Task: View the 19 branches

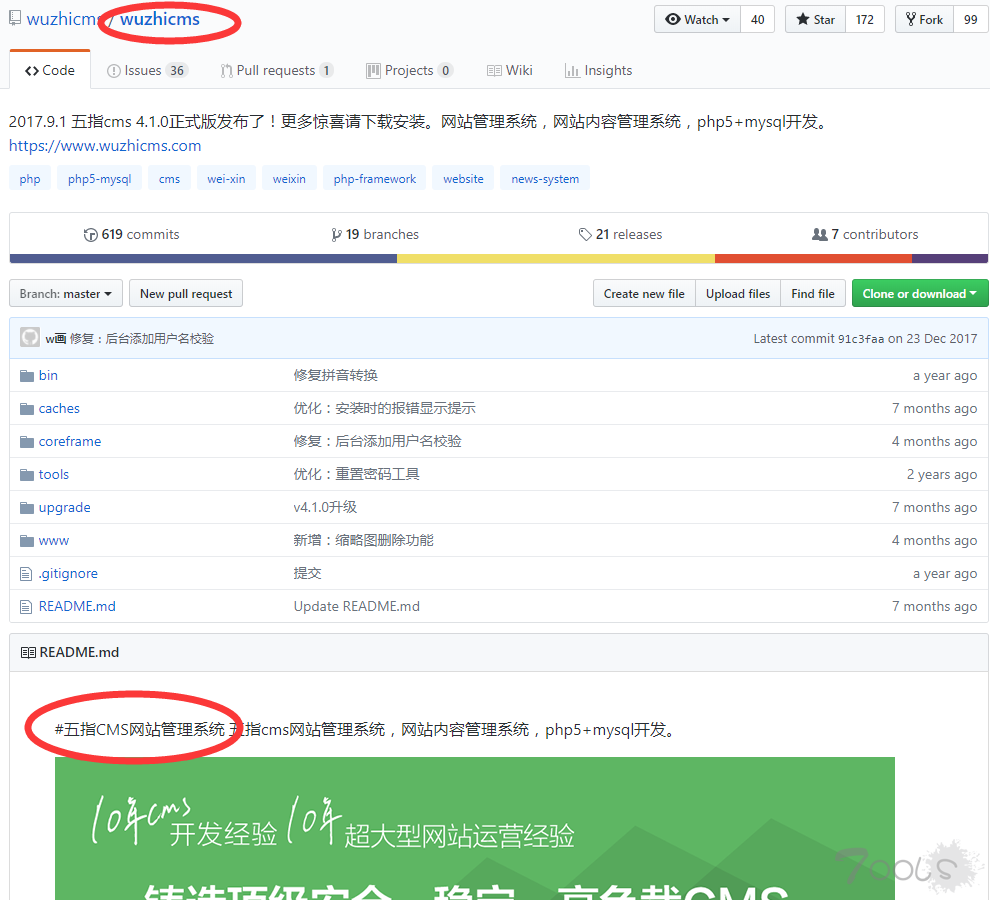Action: (375, 234)
